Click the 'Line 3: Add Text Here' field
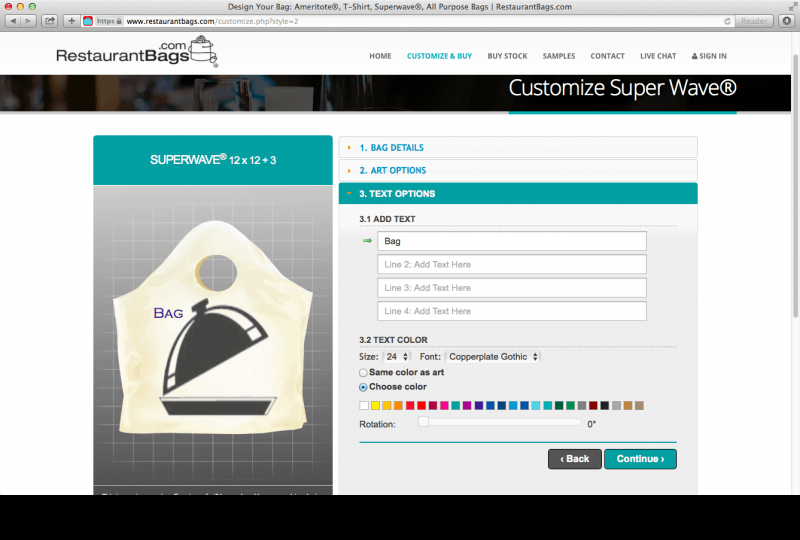 pyautogui.click(x=512, y=288)
